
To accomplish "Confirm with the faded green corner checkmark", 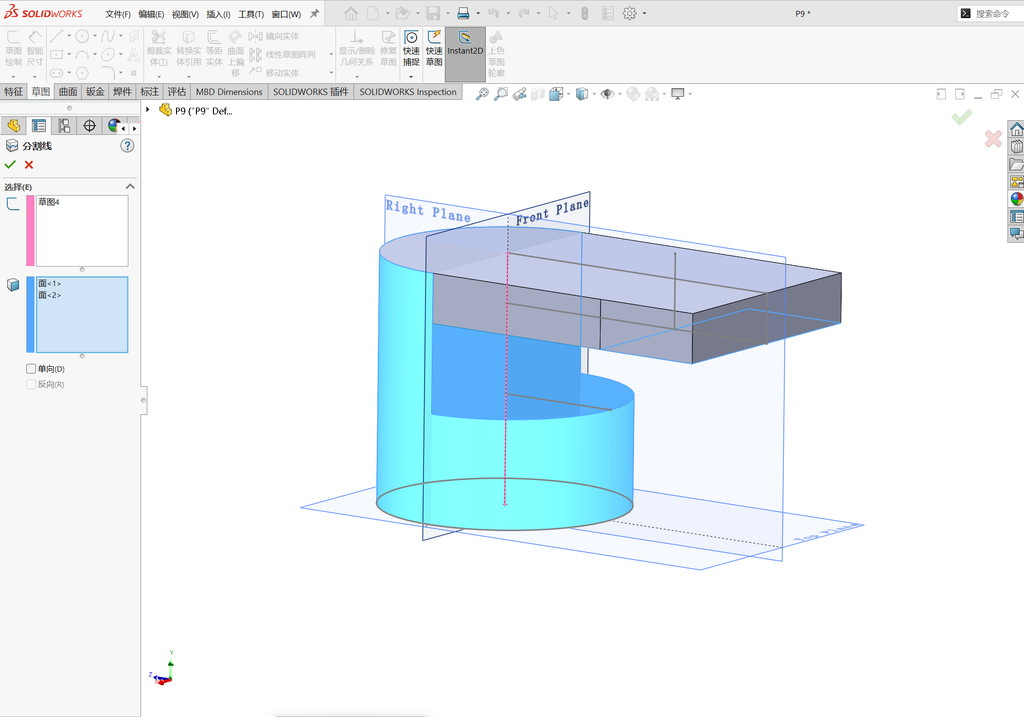I will (x=962, y=117).
